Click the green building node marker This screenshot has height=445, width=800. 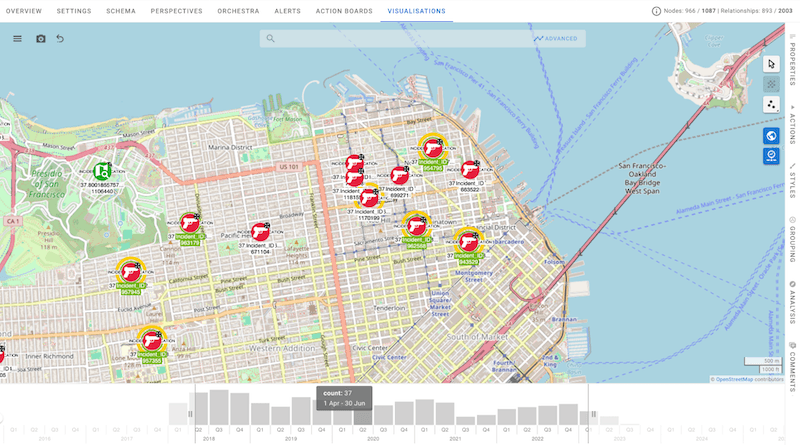coord(102,172)
